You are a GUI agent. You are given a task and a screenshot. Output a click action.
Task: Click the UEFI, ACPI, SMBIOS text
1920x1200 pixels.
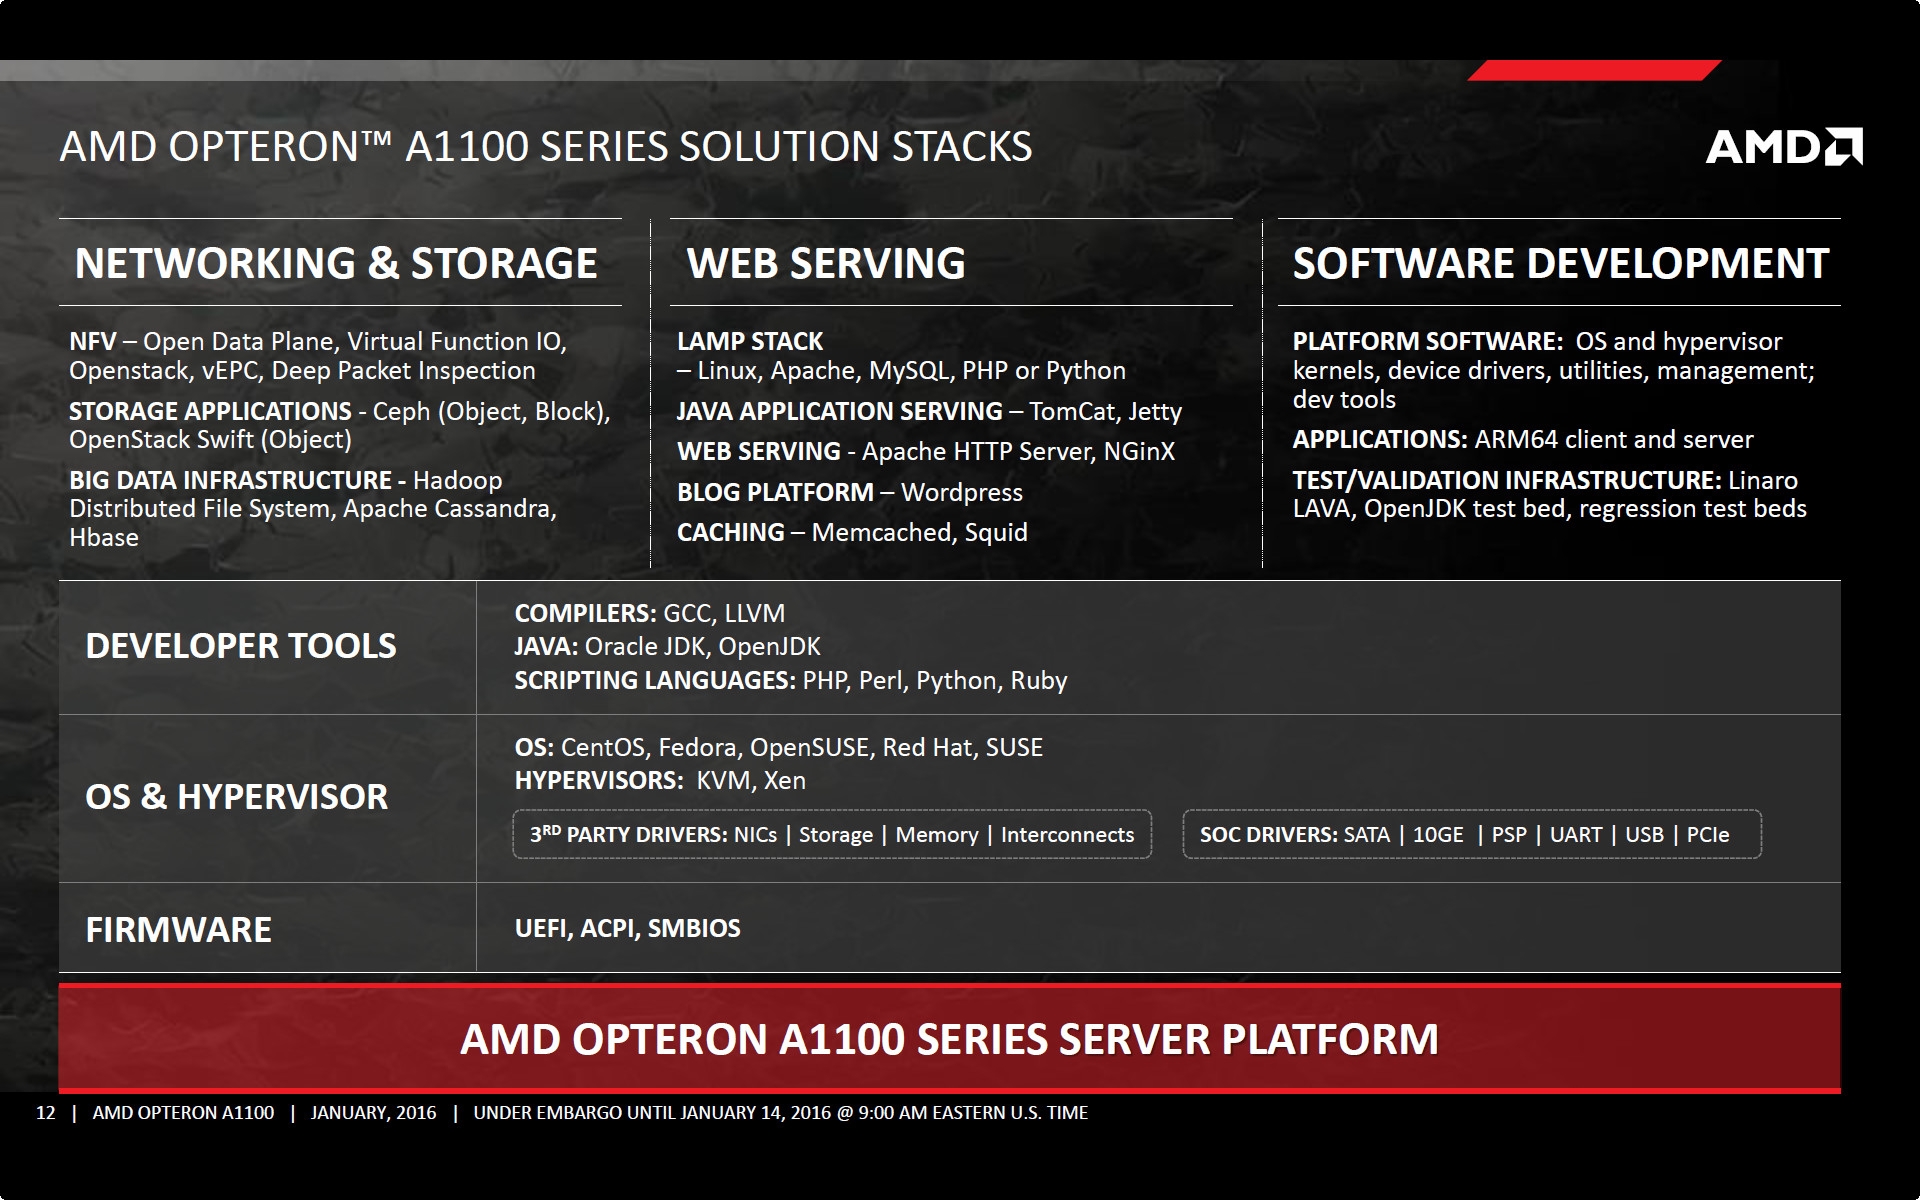tap(628, 928)
